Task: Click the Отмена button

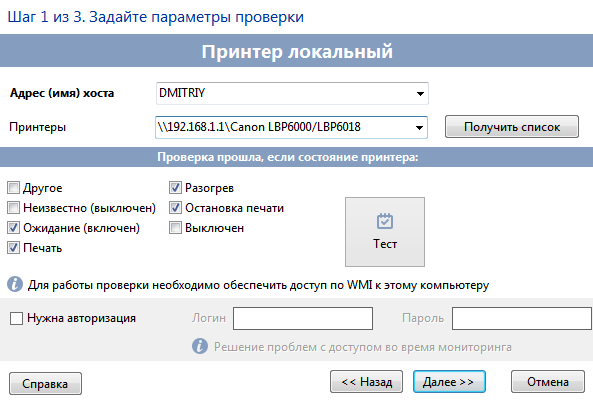Action: [x=548, y=382]
